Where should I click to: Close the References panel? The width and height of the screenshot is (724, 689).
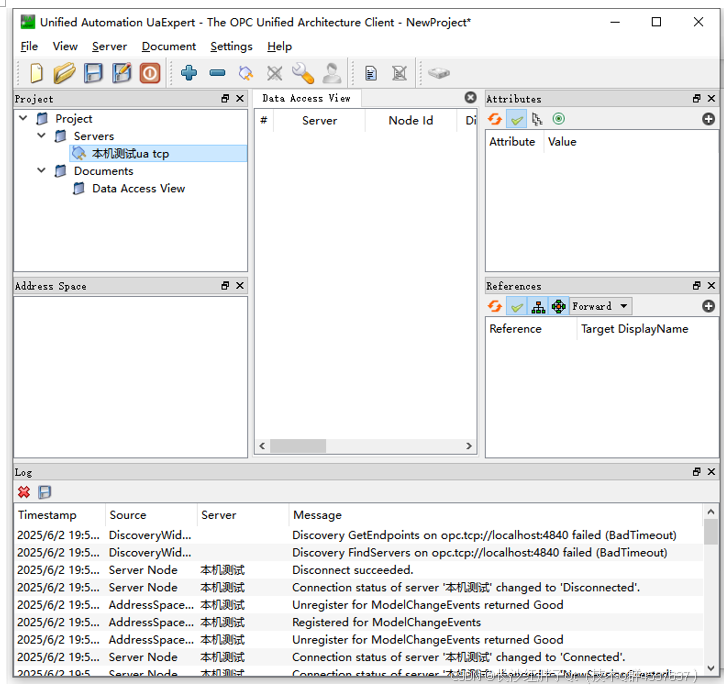pyautogui.click(x=712, y=285)
